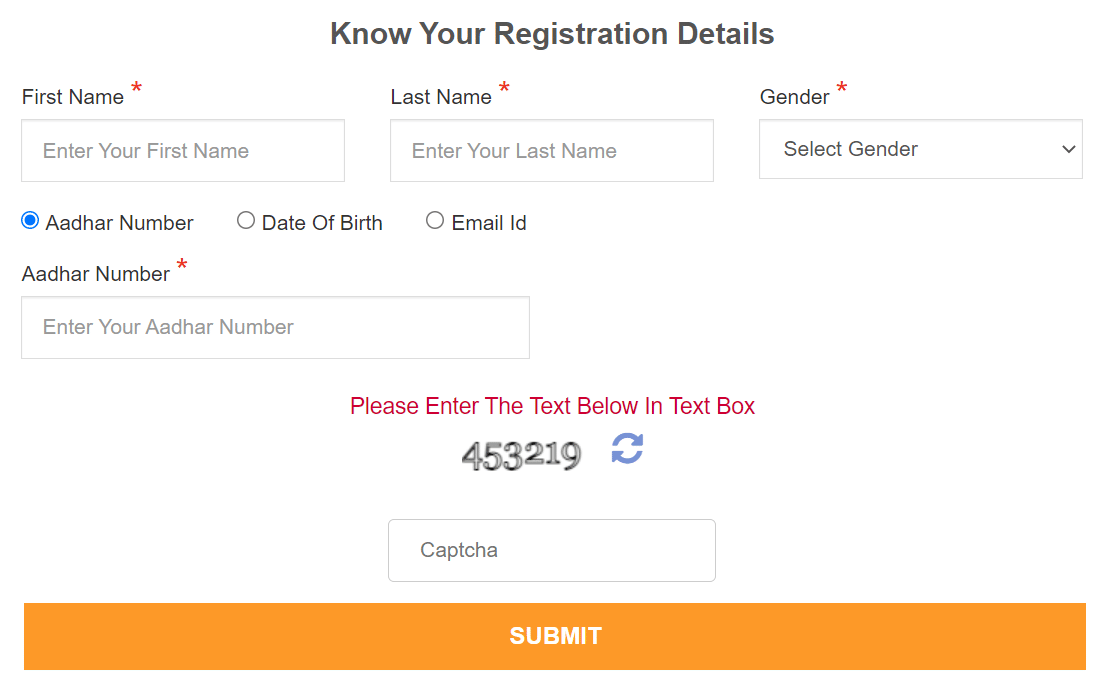The height and width of the screenshot is (684, 1110).
Task: Select the Captcha text box
Action: point(551,550)
